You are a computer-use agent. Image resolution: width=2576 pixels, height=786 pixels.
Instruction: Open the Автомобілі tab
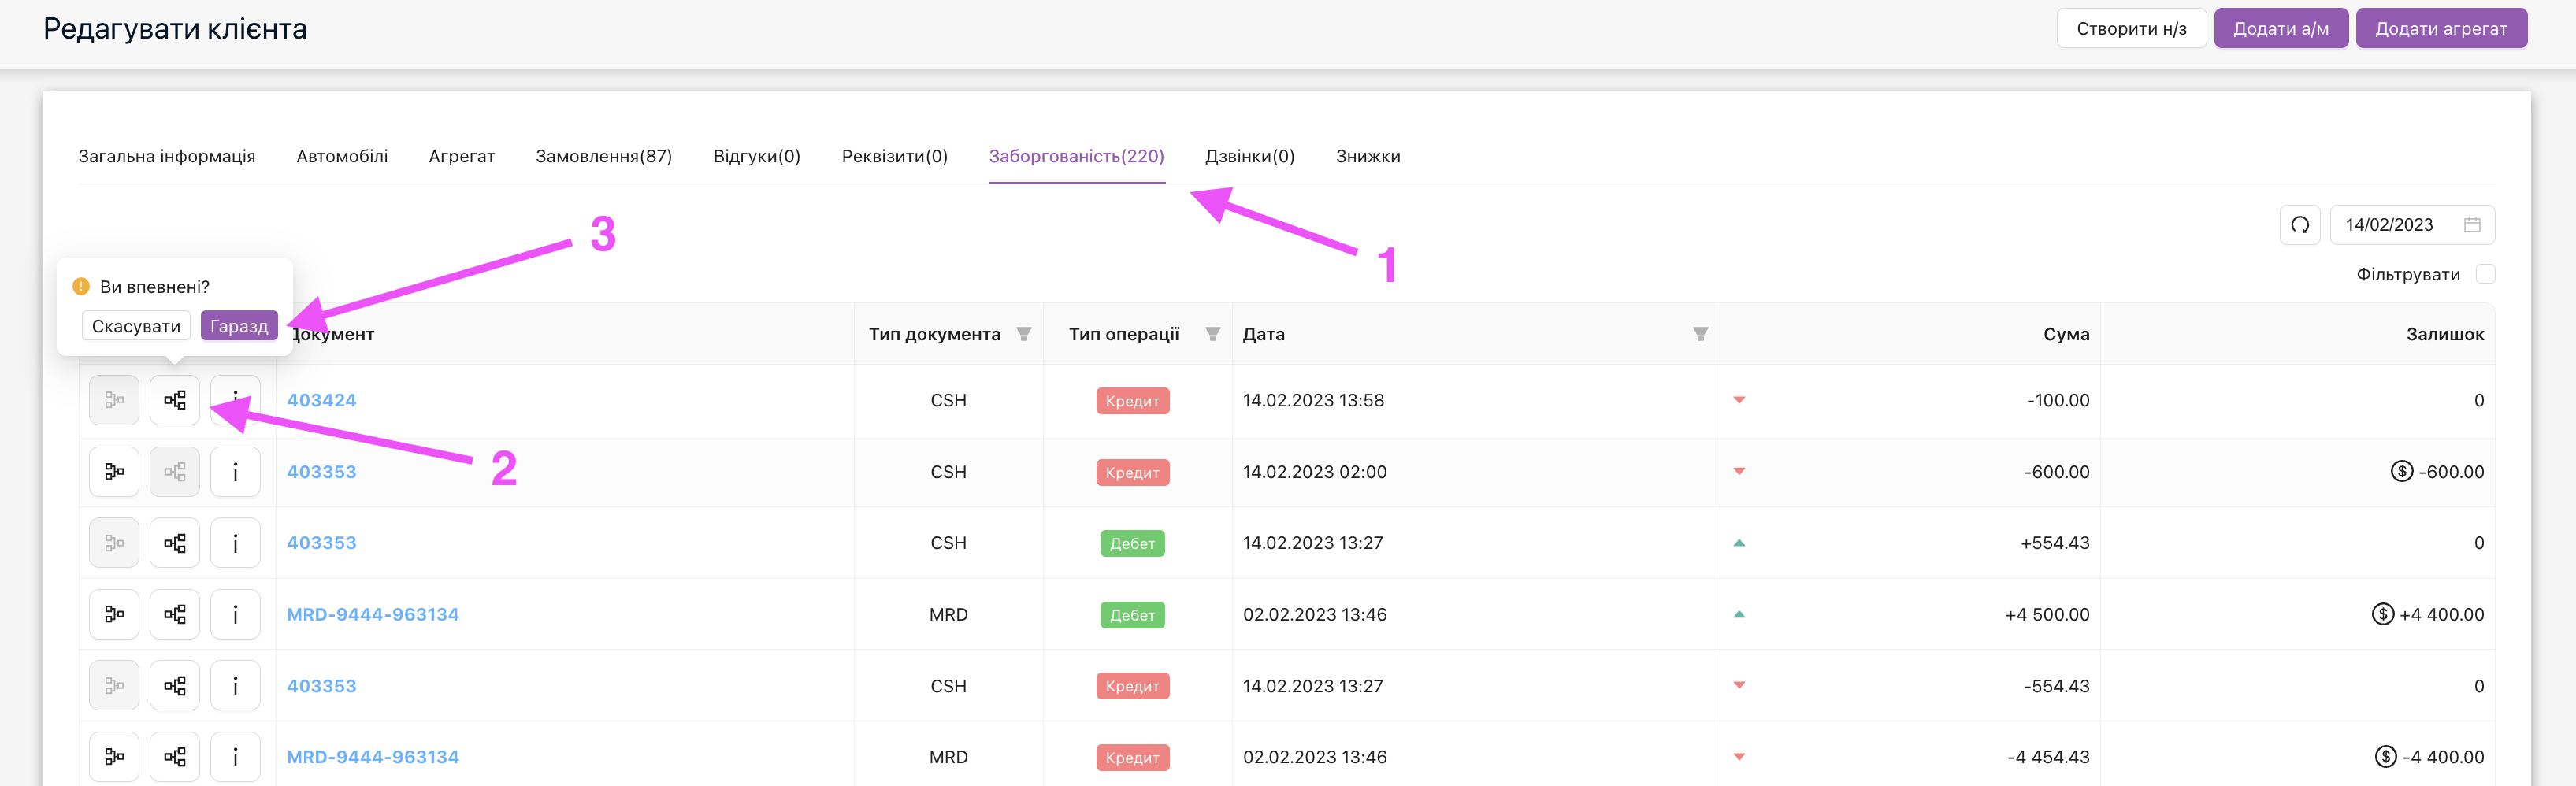coord(342,156)
